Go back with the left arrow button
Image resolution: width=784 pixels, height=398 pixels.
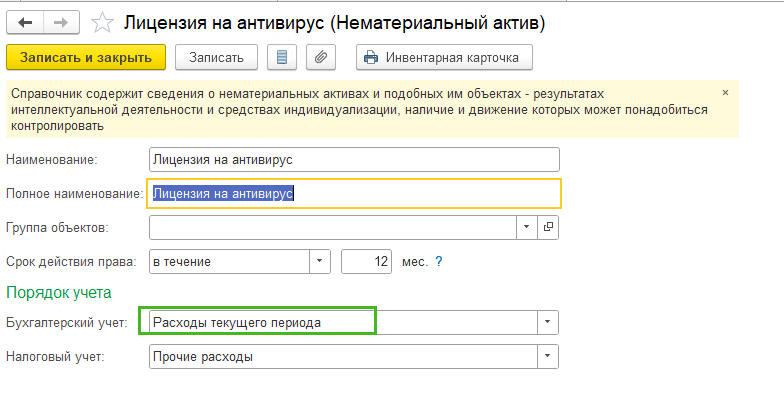25,23
